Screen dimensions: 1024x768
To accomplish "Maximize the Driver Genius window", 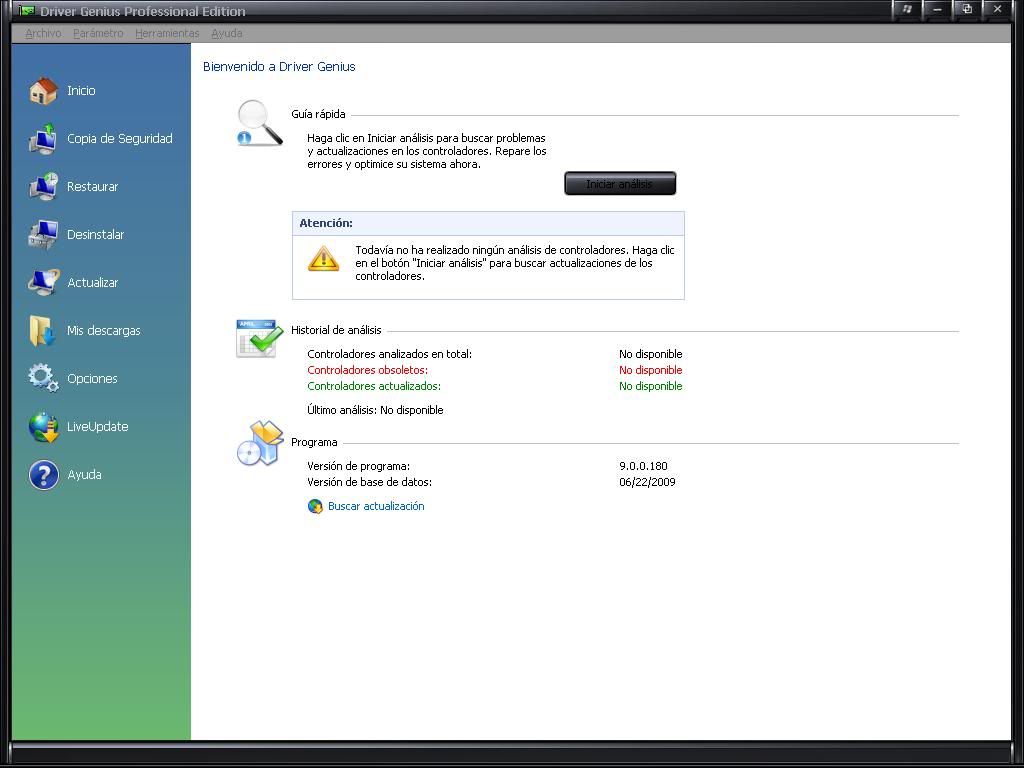I will [967, 9].
